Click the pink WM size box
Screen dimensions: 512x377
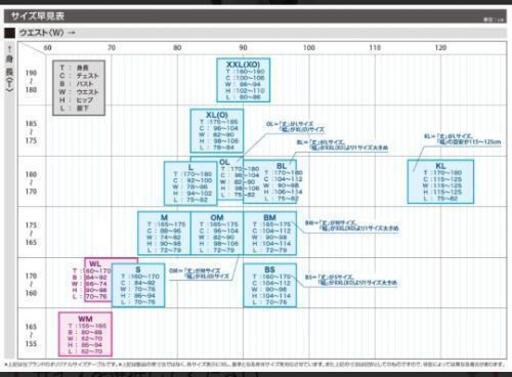(85, 334)
